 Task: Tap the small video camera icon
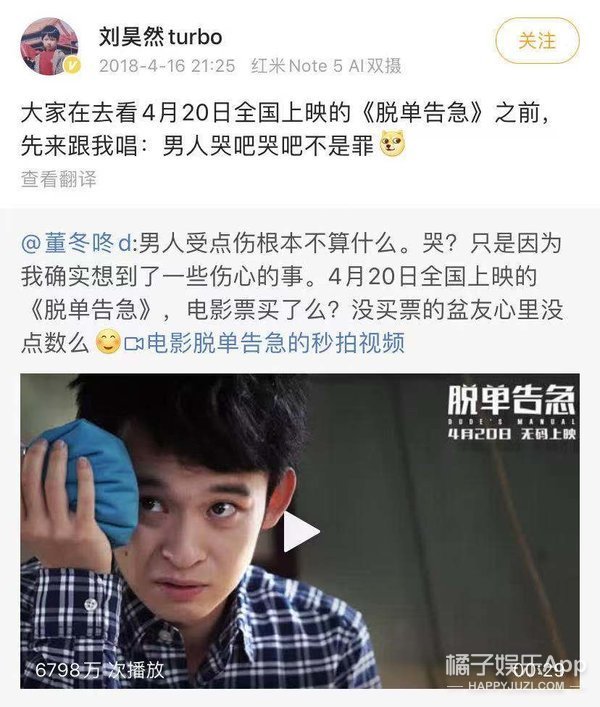(x=134, y=344)
